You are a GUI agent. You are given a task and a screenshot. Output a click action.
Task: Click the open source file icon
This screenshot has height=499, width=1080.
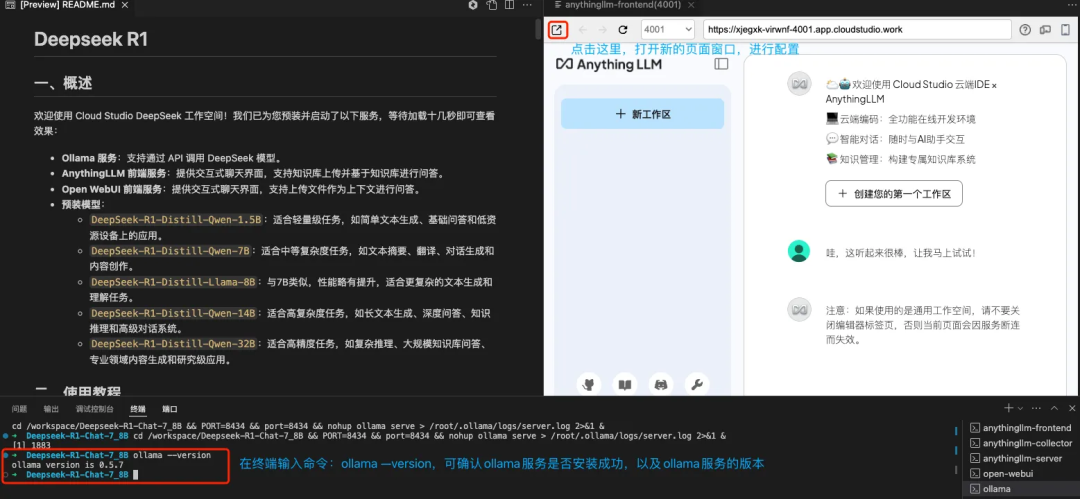[x=492, y=6]
